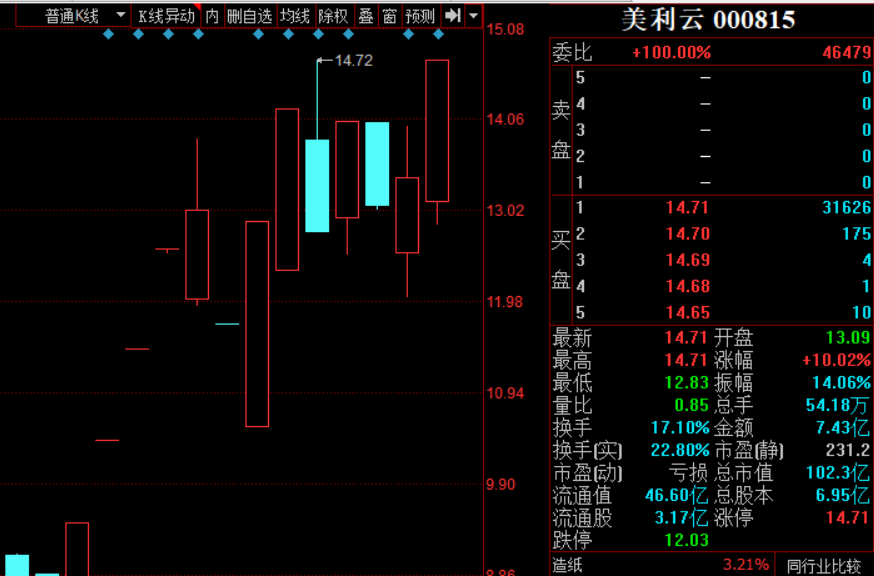Click the 14.72 high price label

click(352, 61)
